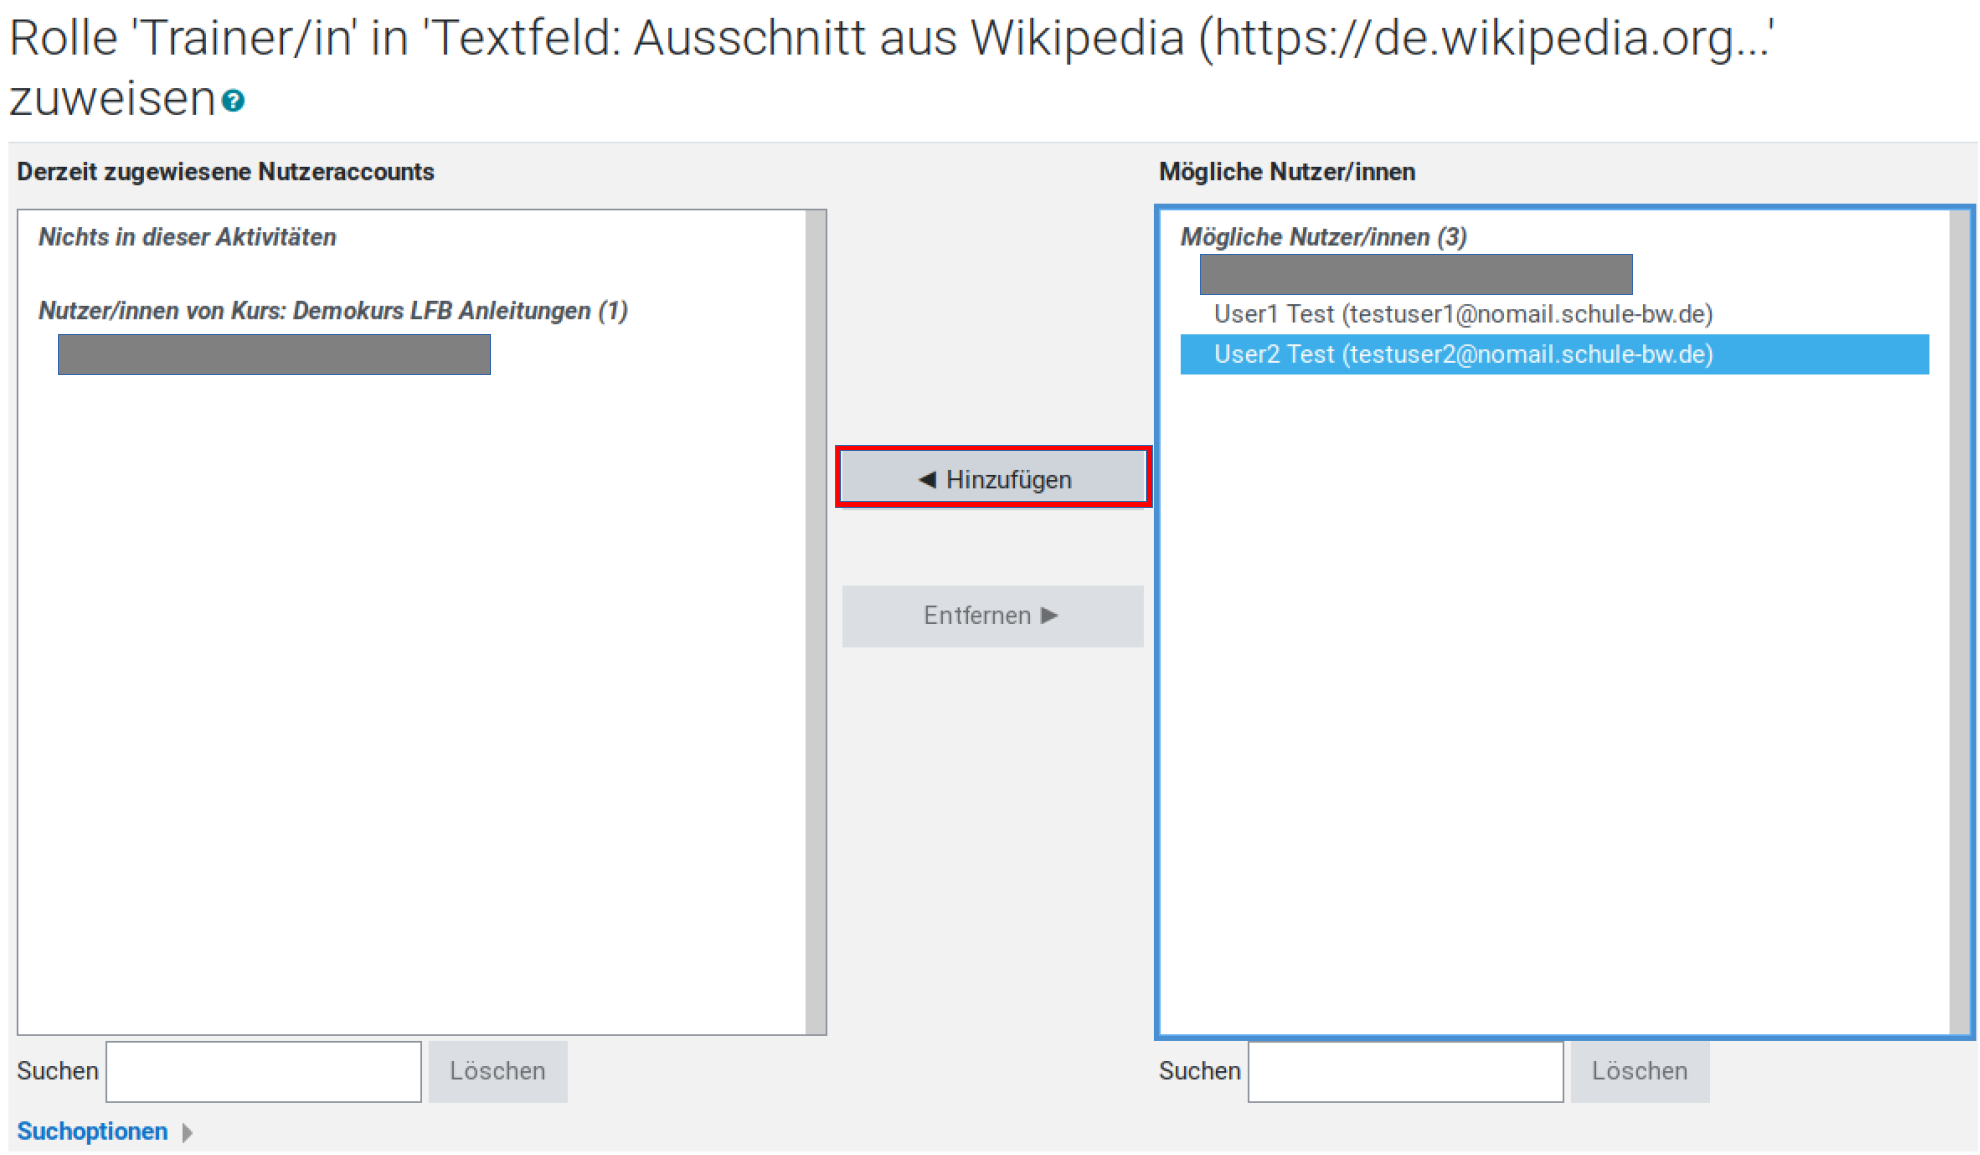Click the Entfernen button
This screenshot has height=1155, width=1980.
click(x=992, y=615)
